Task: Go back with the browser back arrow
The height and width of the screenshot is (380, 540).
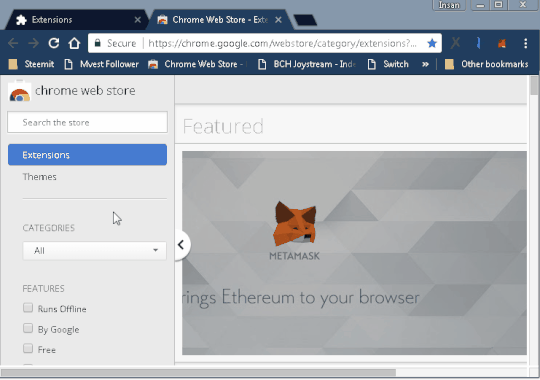Action: pyautogui.click(x=13, y=43)
